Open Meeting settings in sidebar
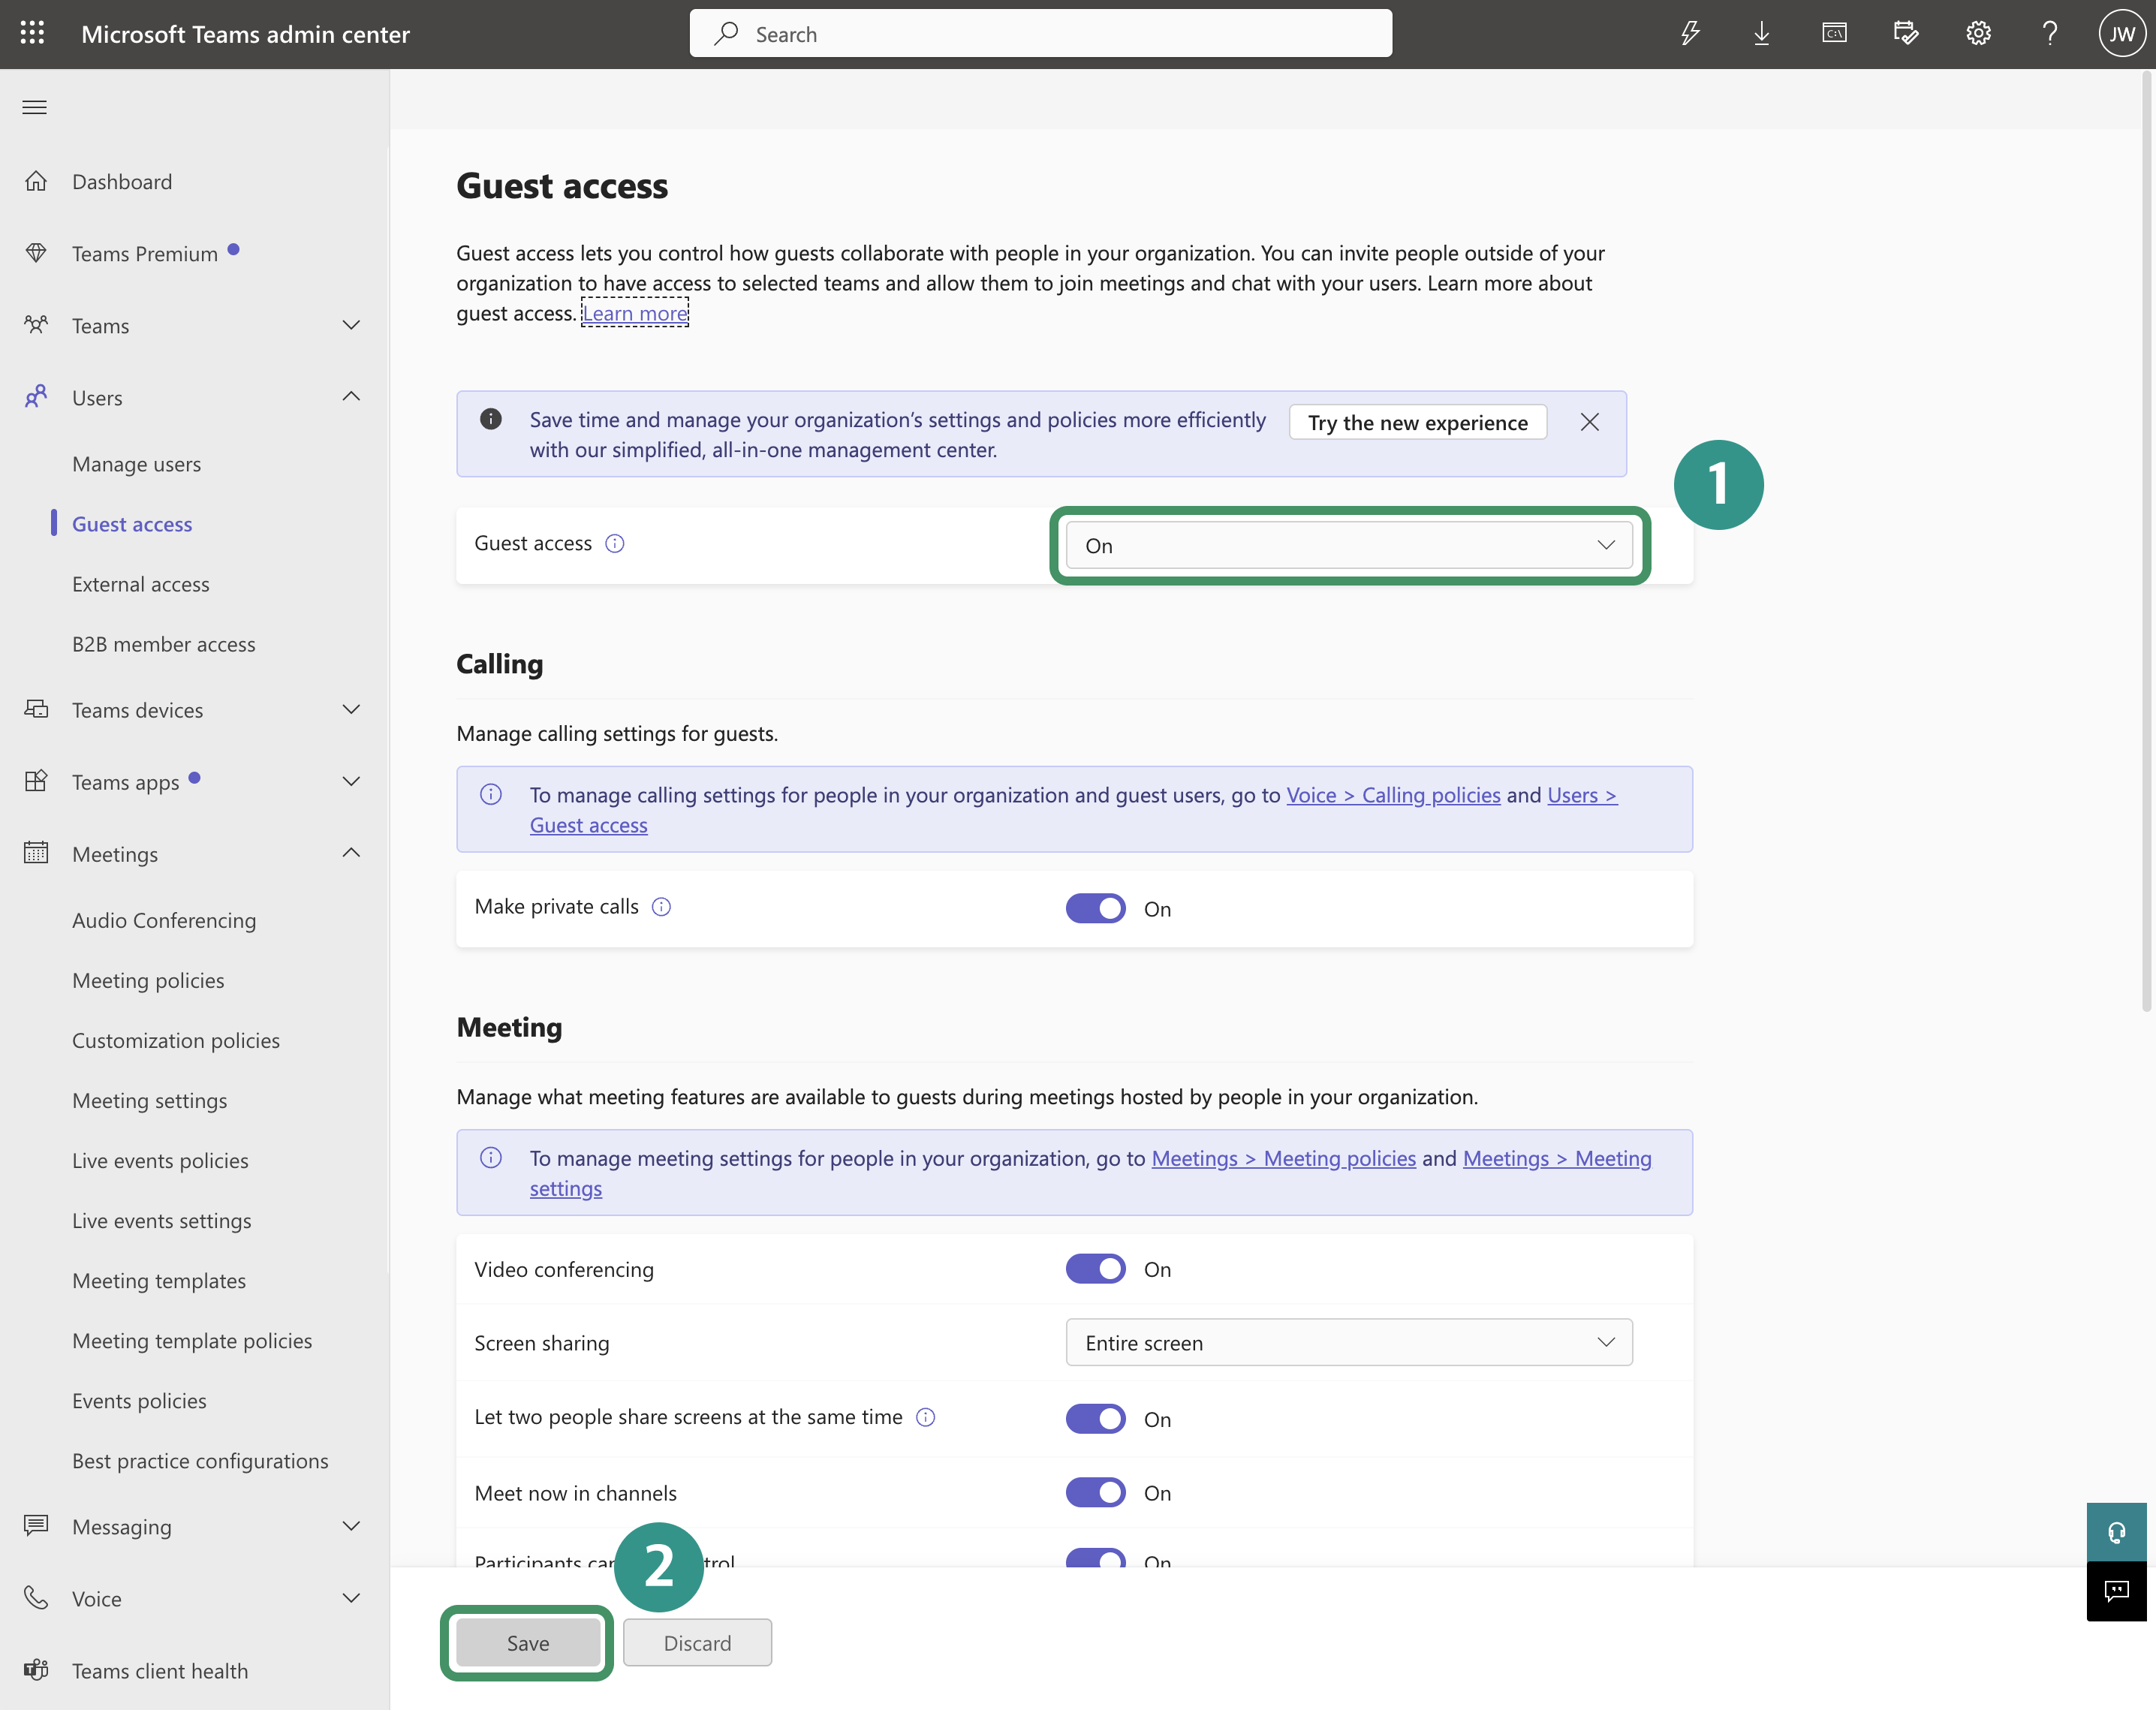This screenshot has width=2156, height=1710. 149,1100
